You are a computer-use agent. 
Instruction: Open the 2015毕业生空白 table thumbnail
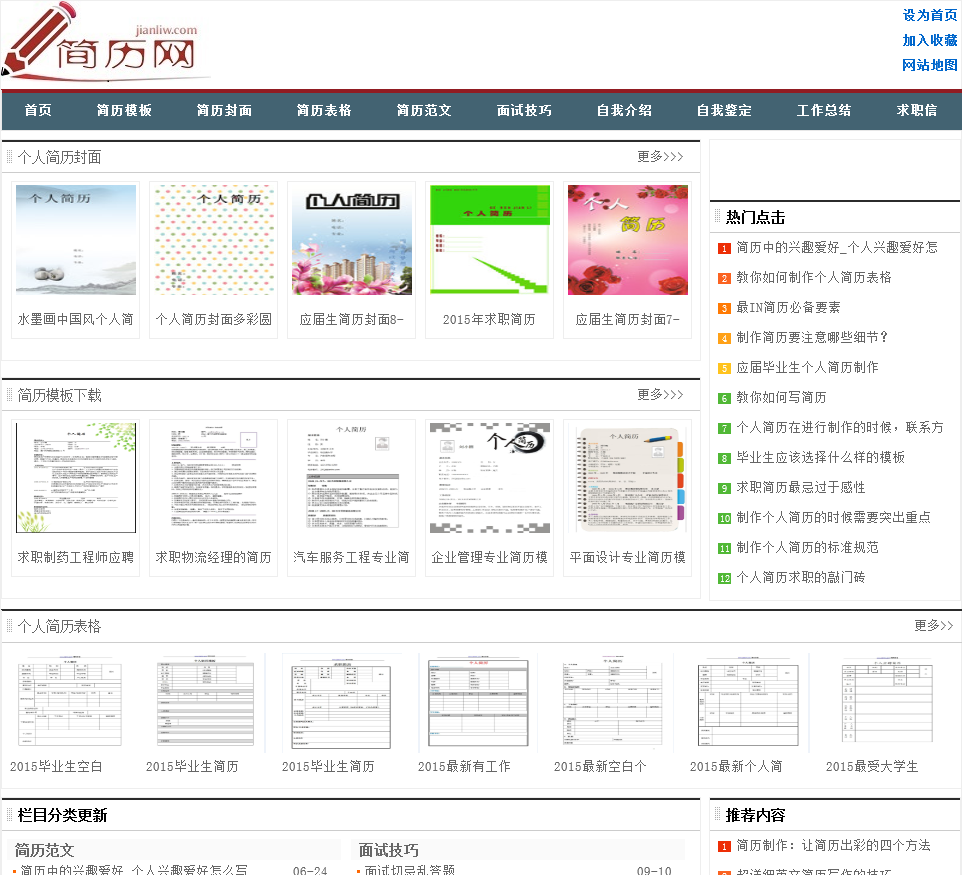point(69,702)
